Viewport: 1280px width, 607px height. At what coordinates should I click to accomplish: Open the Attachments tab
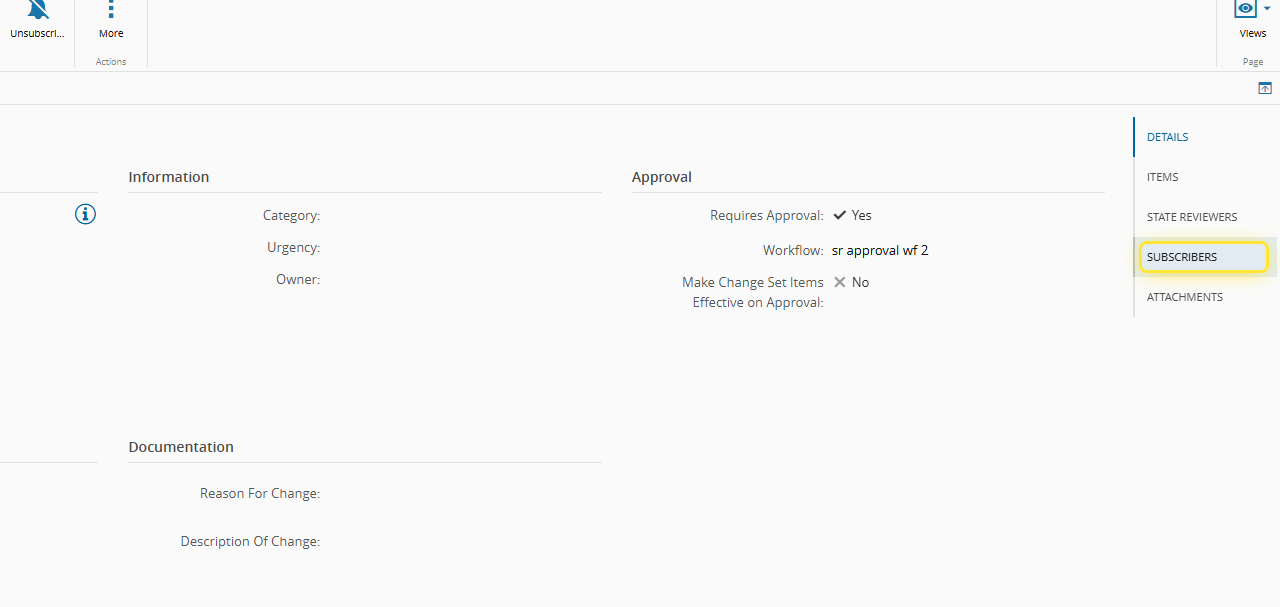(1184, 297)
